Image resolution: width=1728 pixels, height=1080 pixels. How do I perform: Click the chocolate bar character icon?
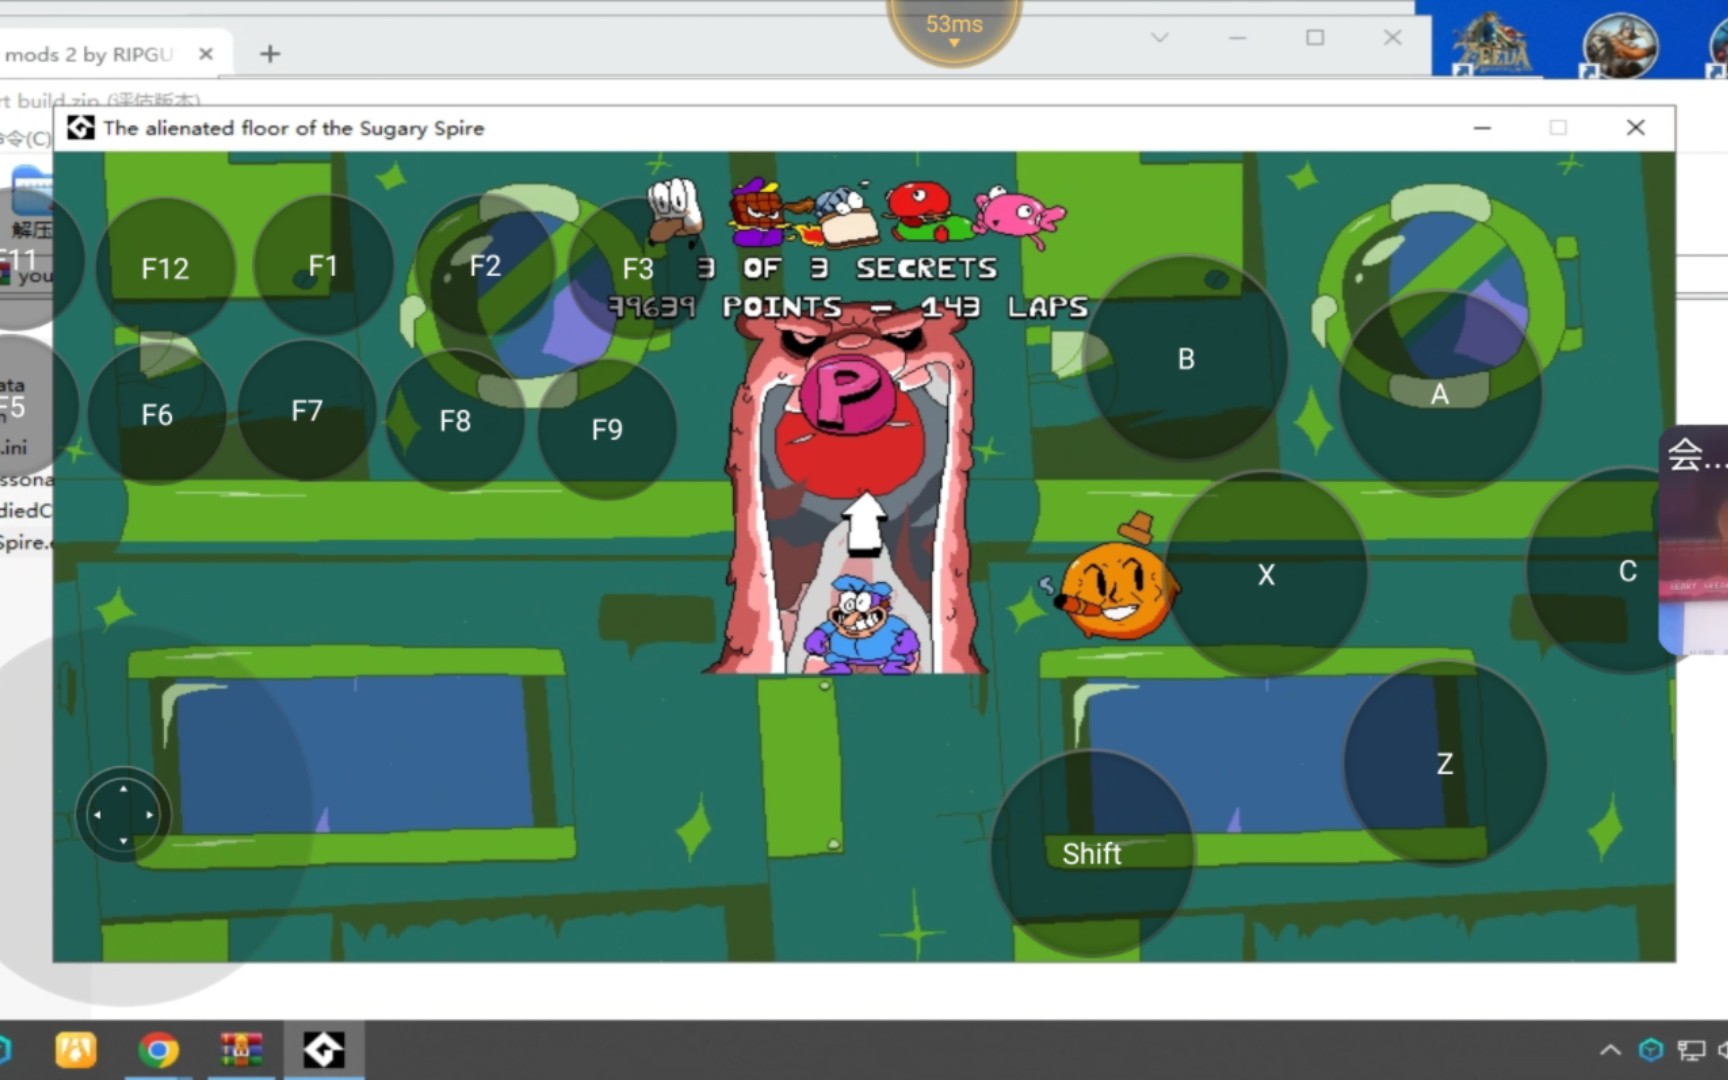[x=758, y=212]
